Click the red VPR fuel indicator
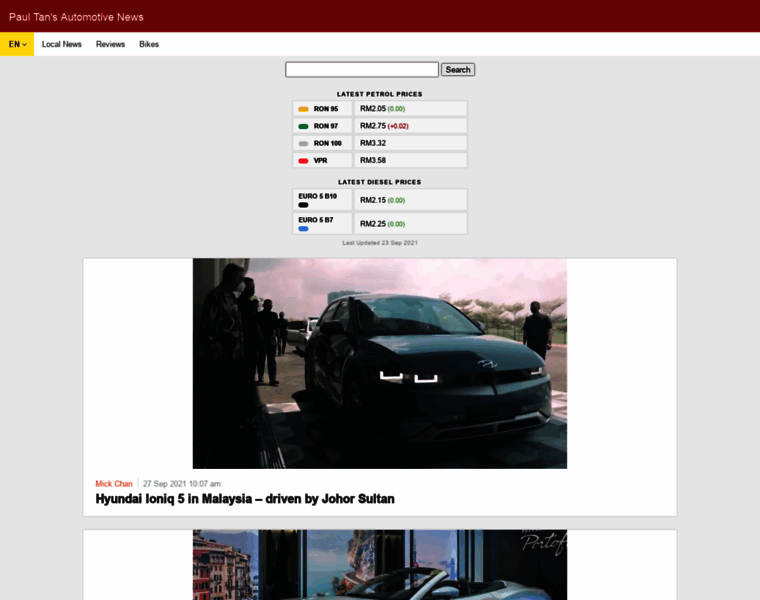Viewport: 760px width, 600px height. (x=303, y=161)
